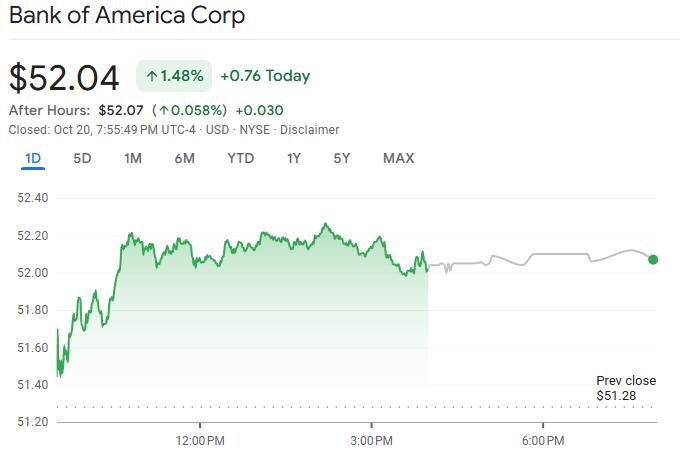Click the 12:00 PM time axis label
Image resolution: width=680 pixels, height=460 pixels.
(200, 440)
